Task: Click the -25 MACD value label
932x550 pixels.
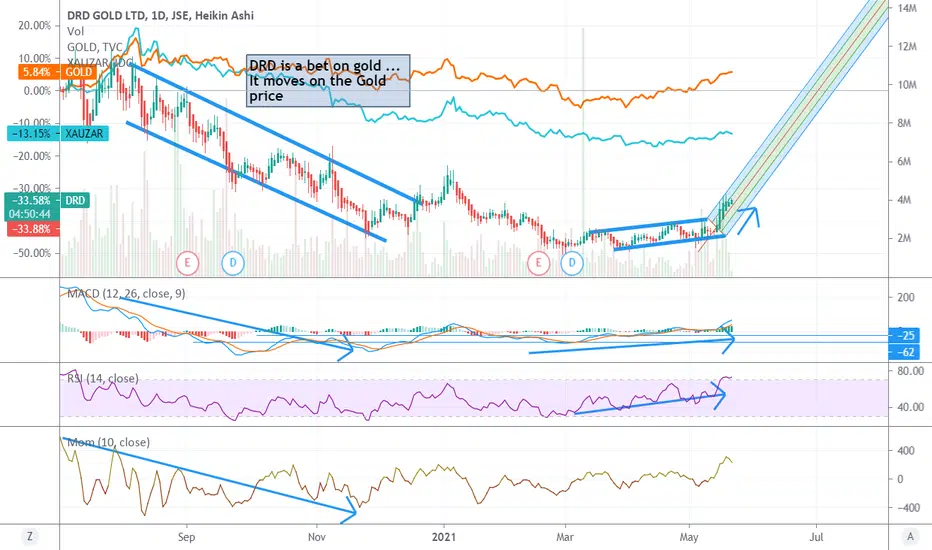Action: tap(904, 335)
